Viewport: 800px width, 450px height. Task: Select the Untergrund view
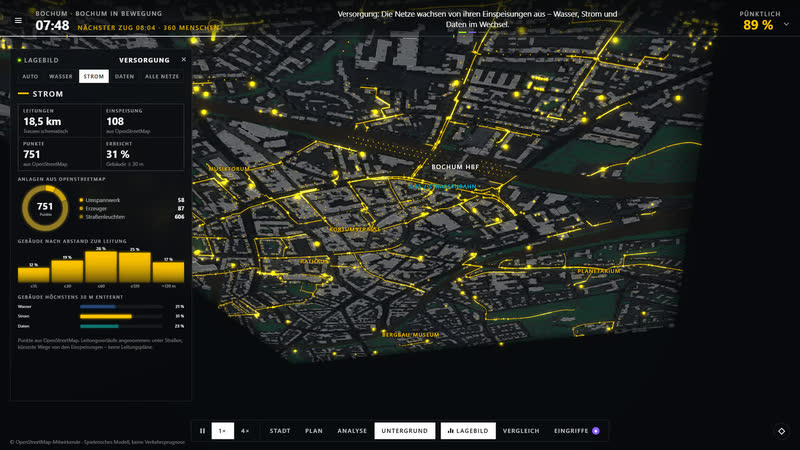pyautogui.click(x=405, y=431)
